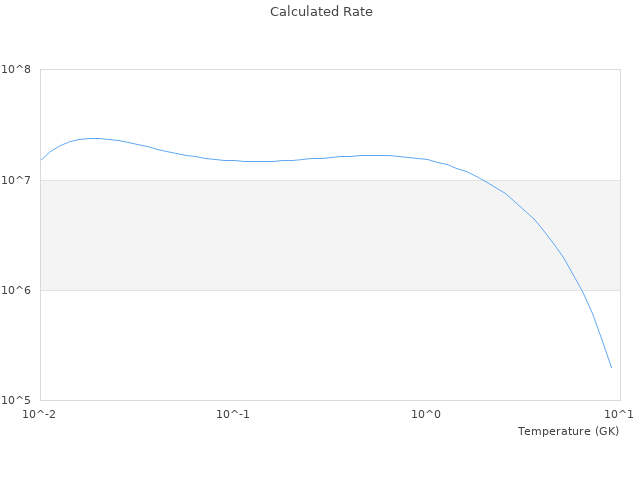640x480 pixels.
Task: Click where the curve crosses the 10^6 gridline
Action: [581, 290]
